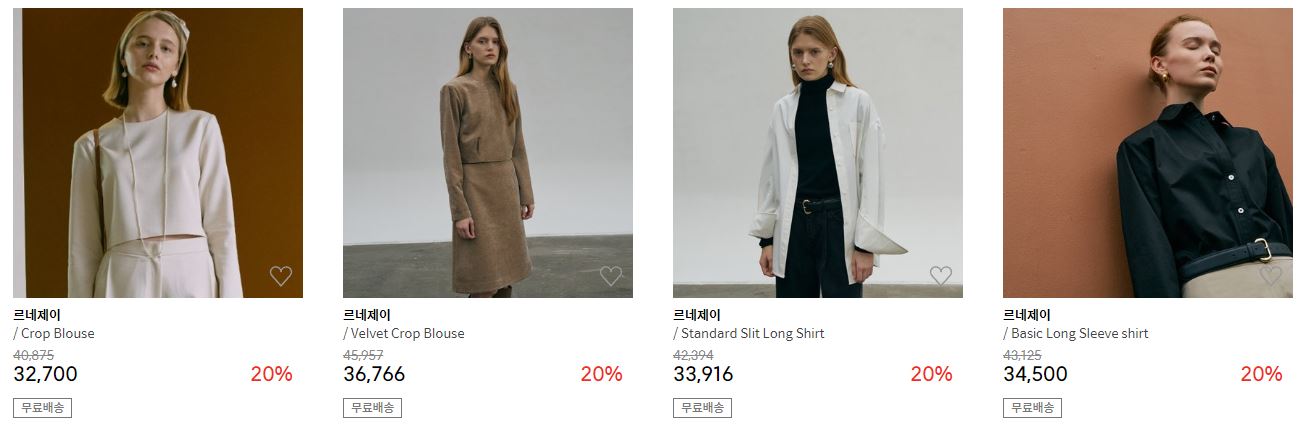The width and height of the screenshot is (1304, 448).
Task: Click the '/ Crop Blouse' product title
Action: click(54, 334)
